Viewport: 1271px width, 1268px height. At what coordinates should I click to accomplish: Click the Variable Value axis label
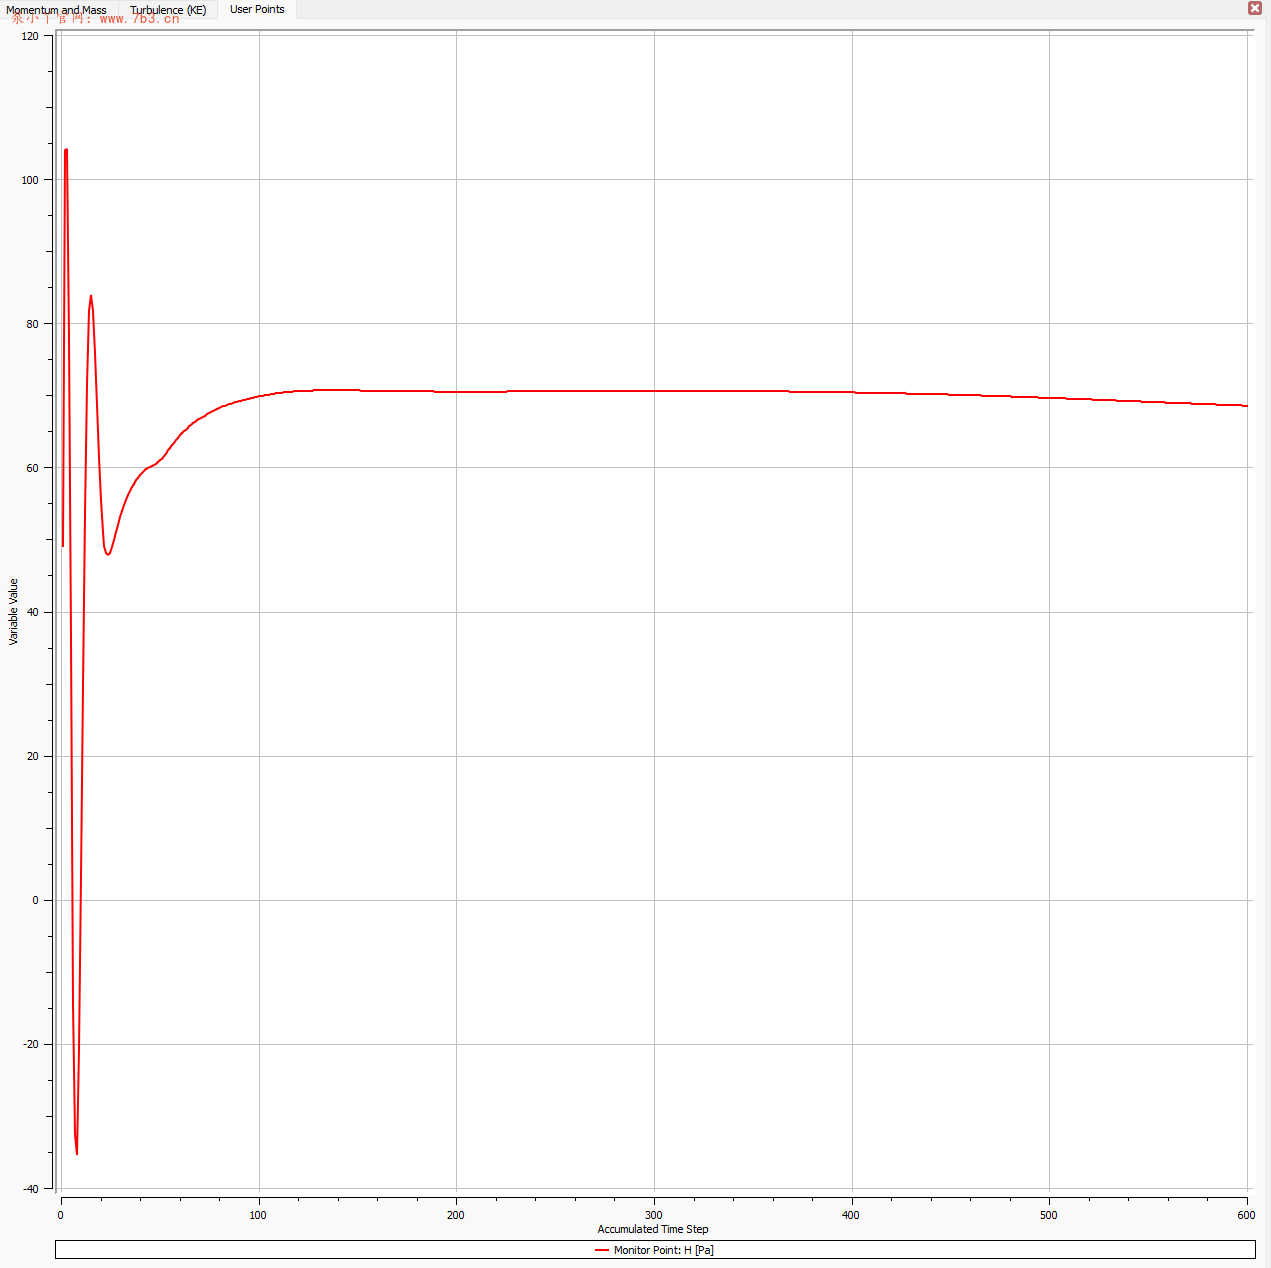14,612
